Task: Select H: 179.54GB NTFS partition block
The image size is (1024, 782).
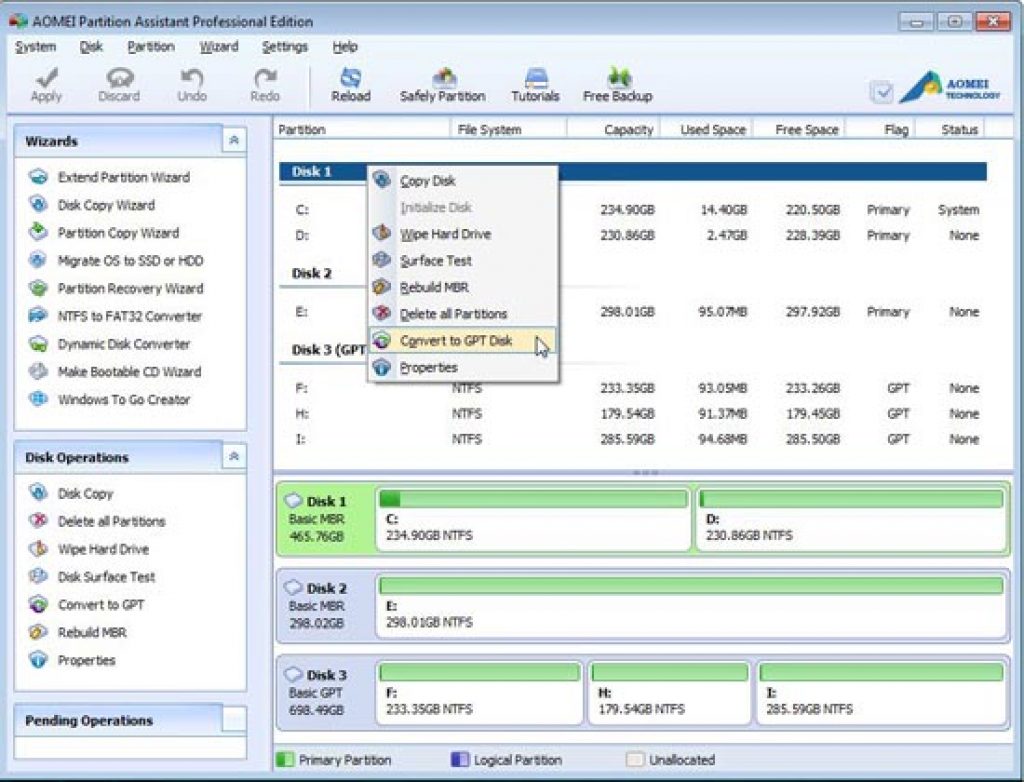Action: click(x=669, y=692)
